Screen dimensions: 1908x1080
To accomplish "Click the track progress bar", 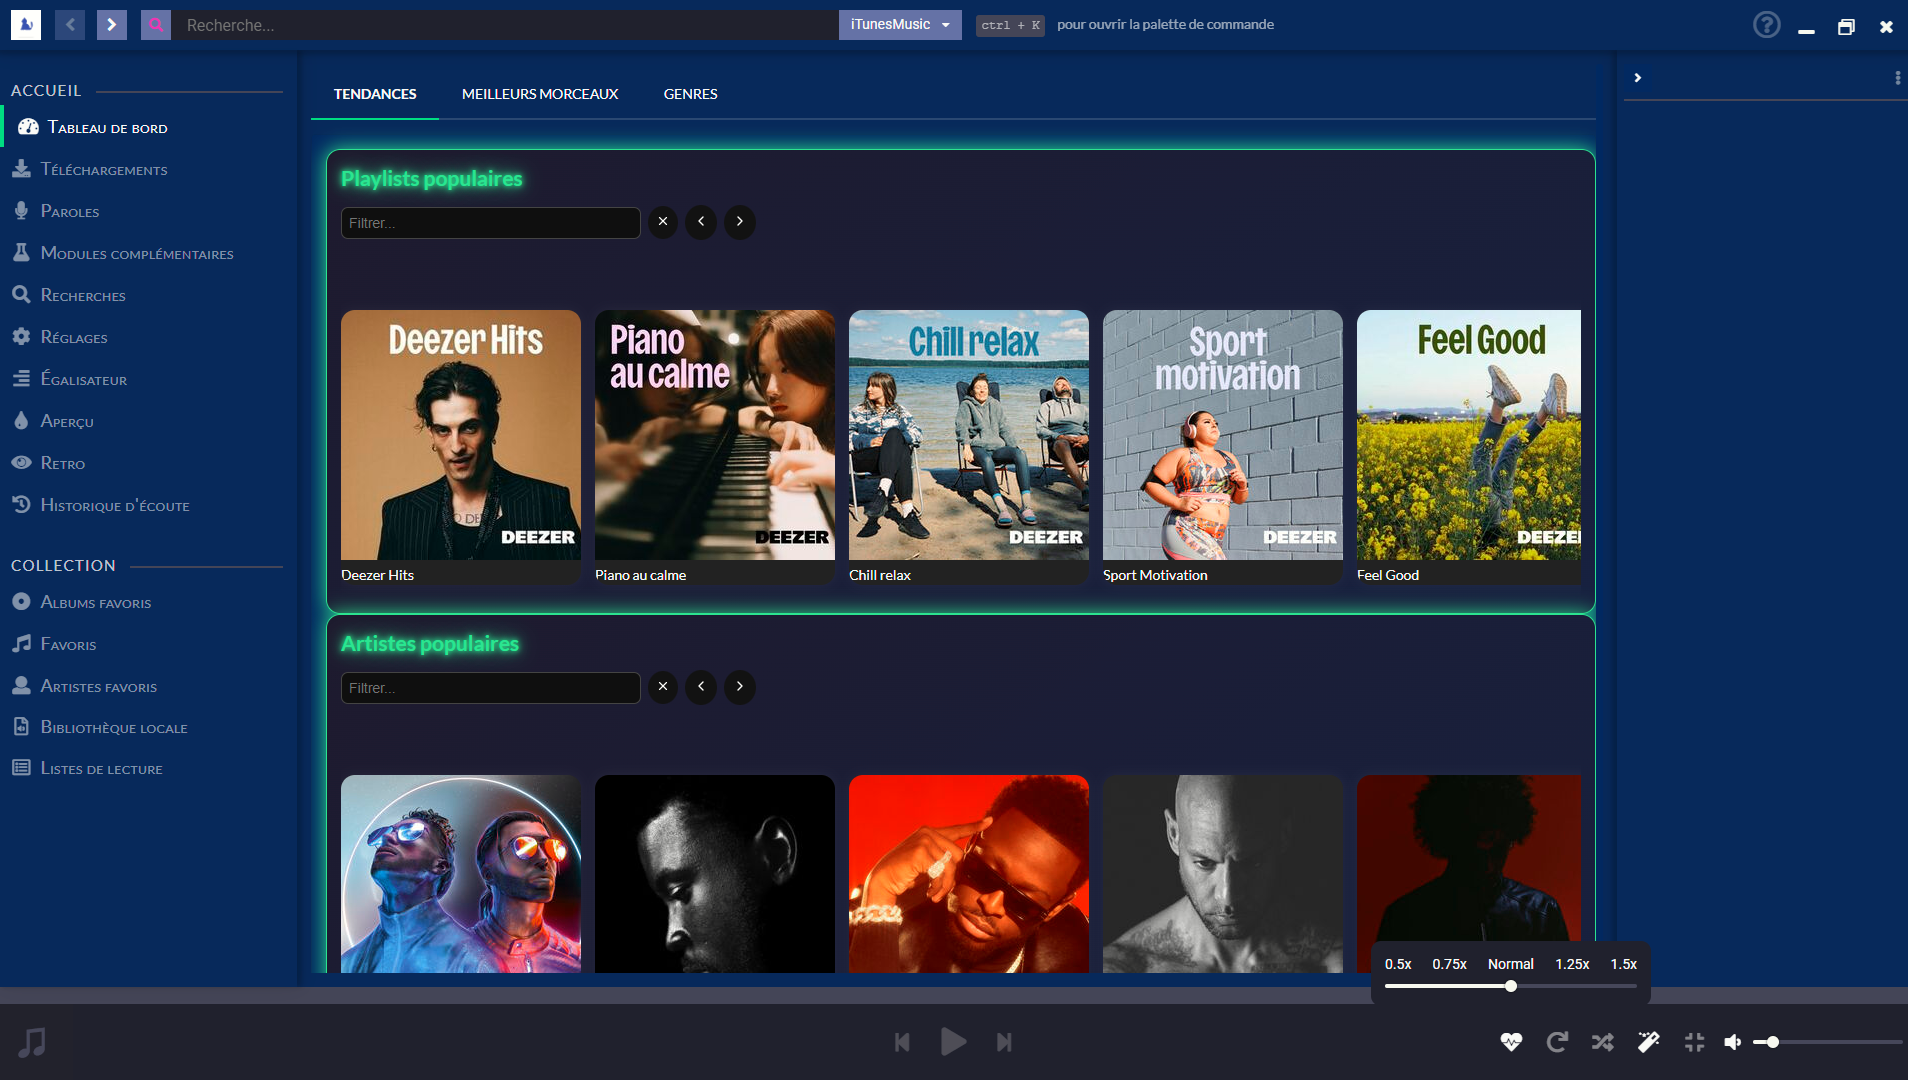I will pos(954,996).
